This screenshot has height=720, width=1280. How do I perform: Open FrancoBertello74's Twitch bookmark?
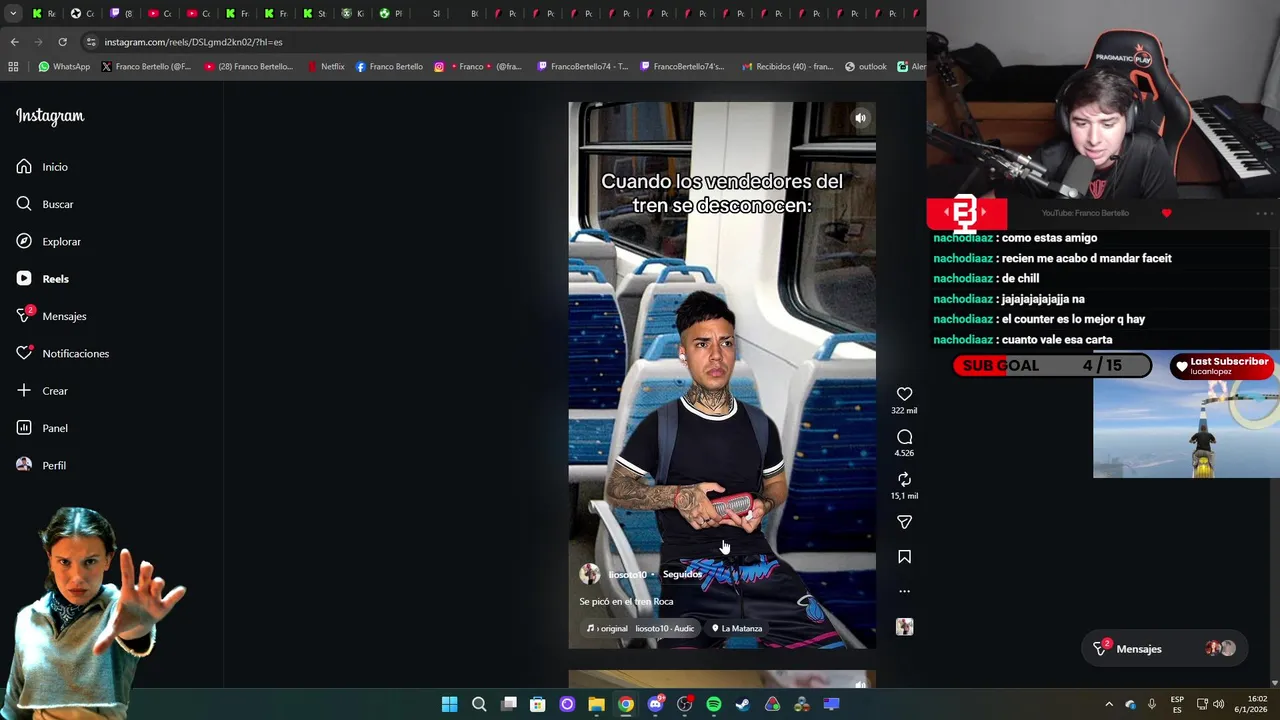pyautogui.click(x=682, y=67)
